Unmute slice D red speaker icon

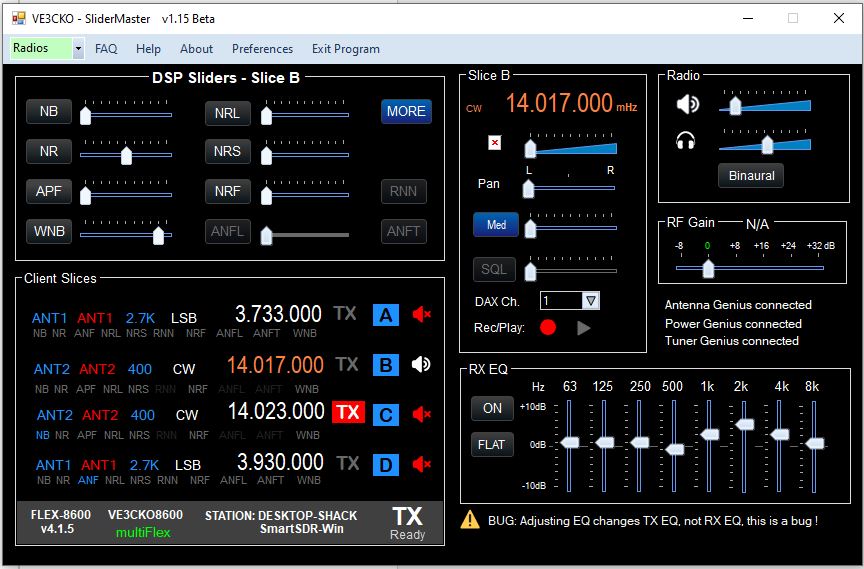[x=421, y=464]
